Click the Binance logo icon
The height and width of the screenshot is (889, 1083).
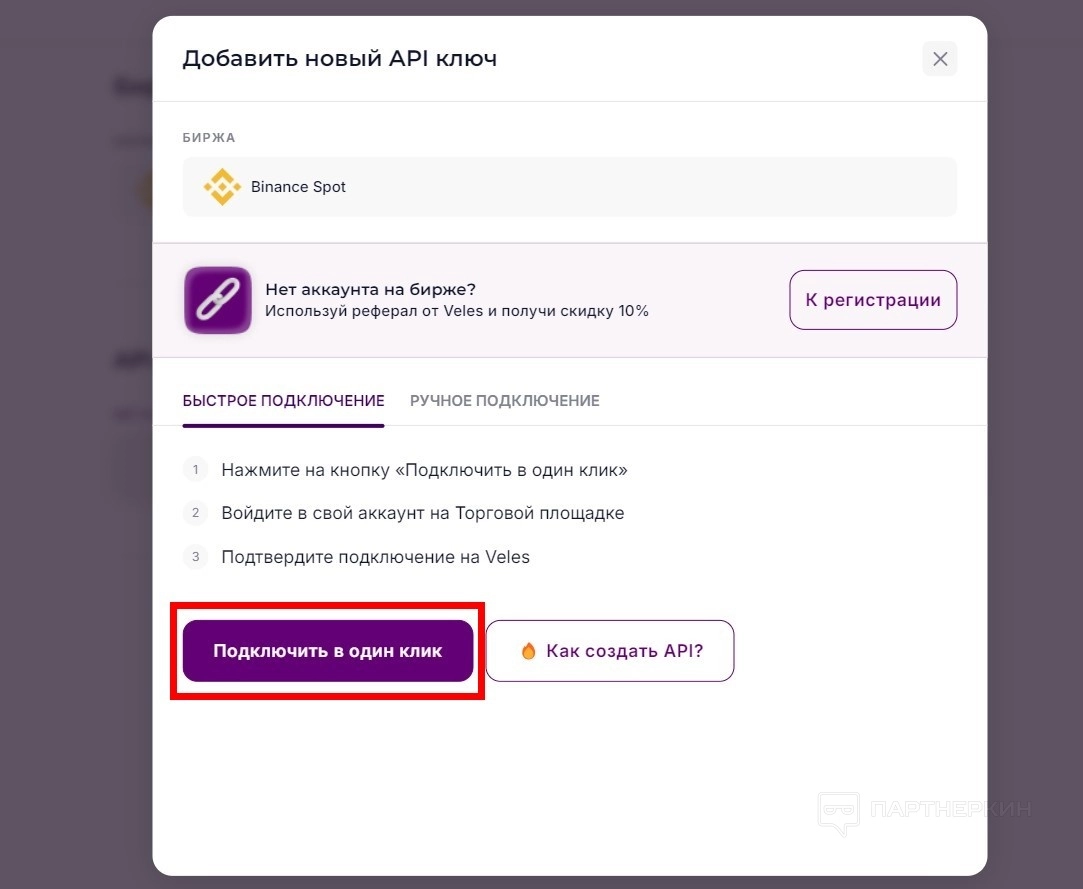coord(221,187)
